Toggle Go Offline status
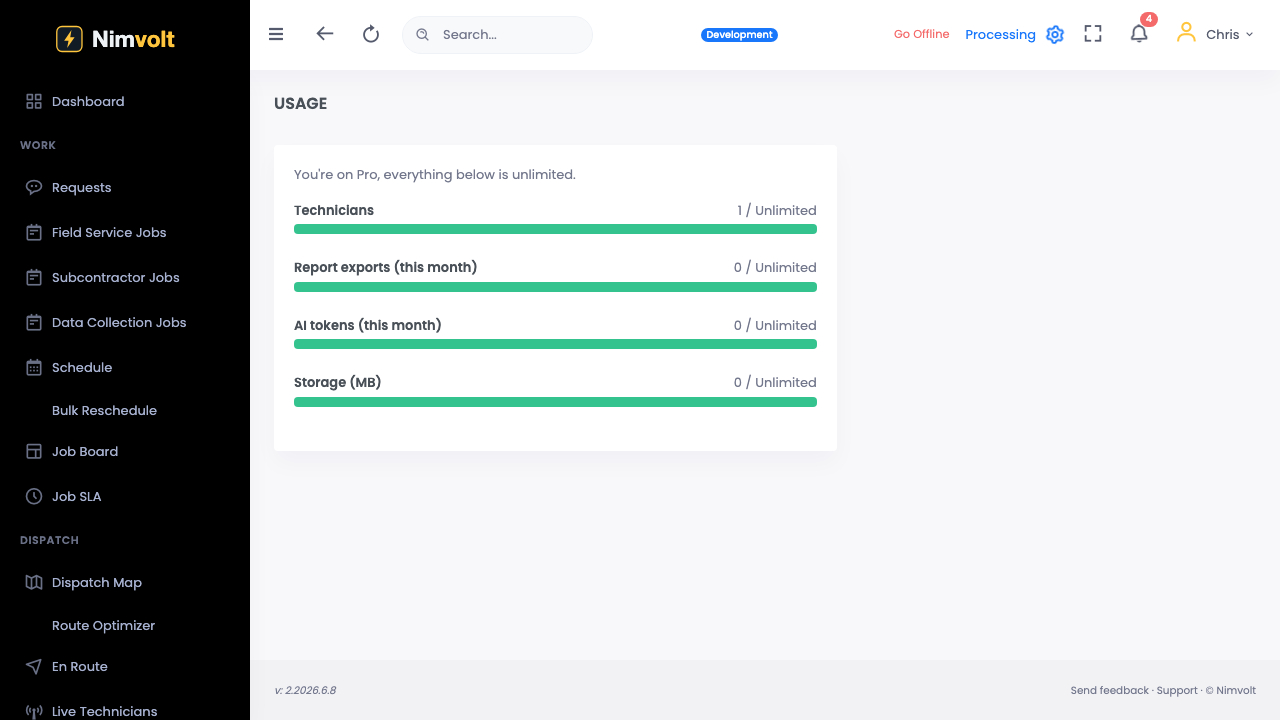1280x720 pixels. click(921, 34)
